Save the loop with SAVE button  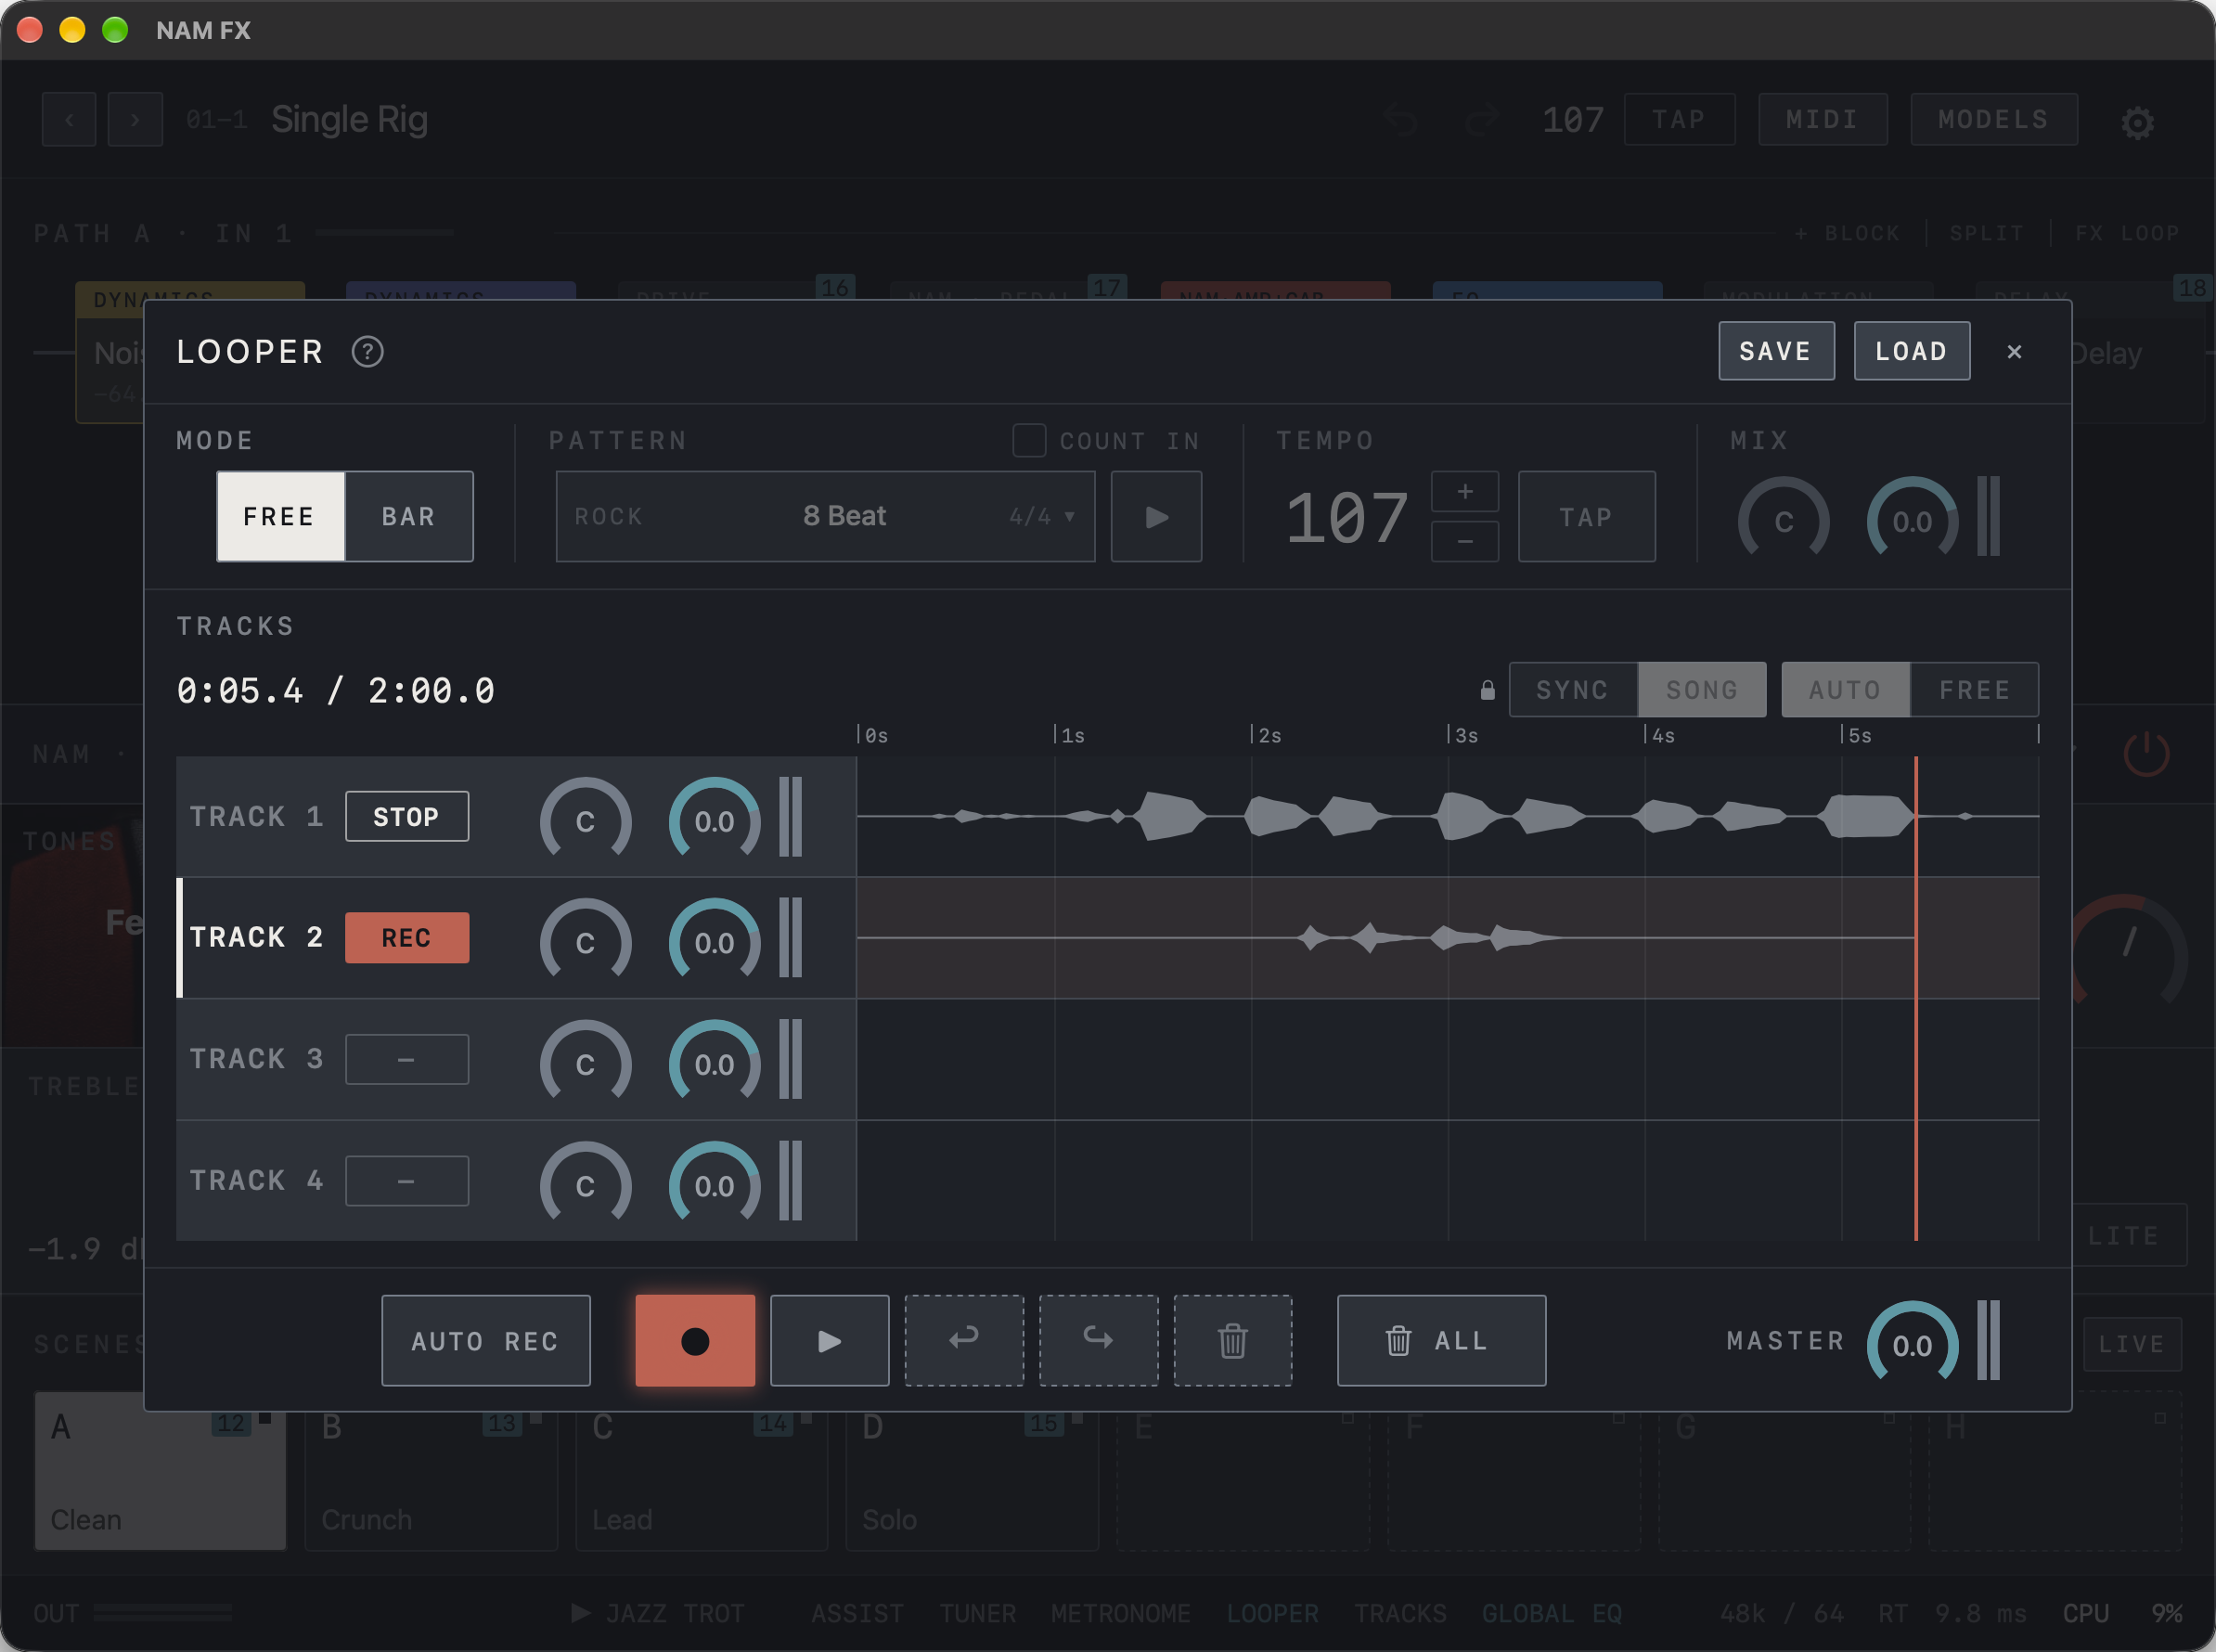click(x=1776, y=351)
